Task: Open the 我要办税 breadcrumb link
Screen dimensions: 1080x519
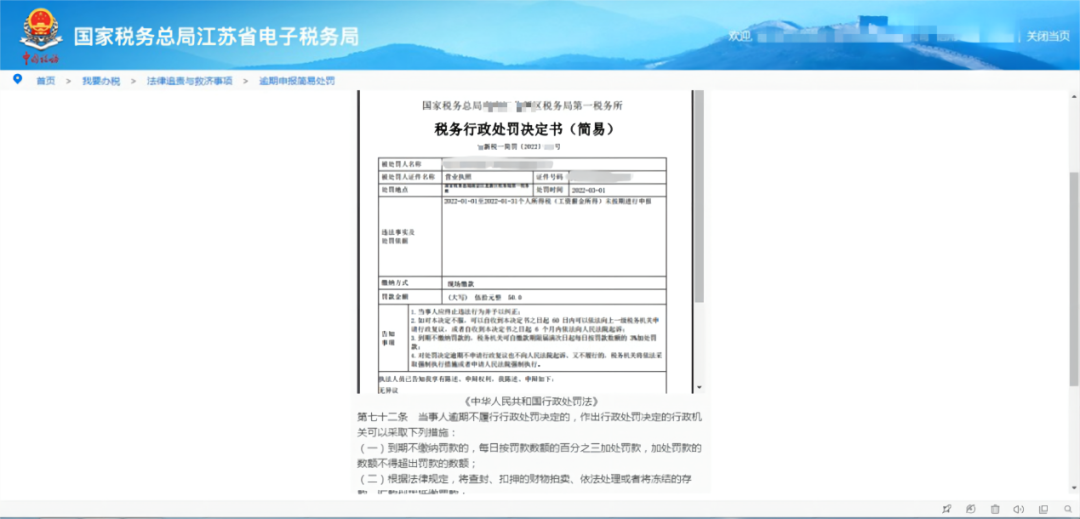Action: [x=101, y=81]
